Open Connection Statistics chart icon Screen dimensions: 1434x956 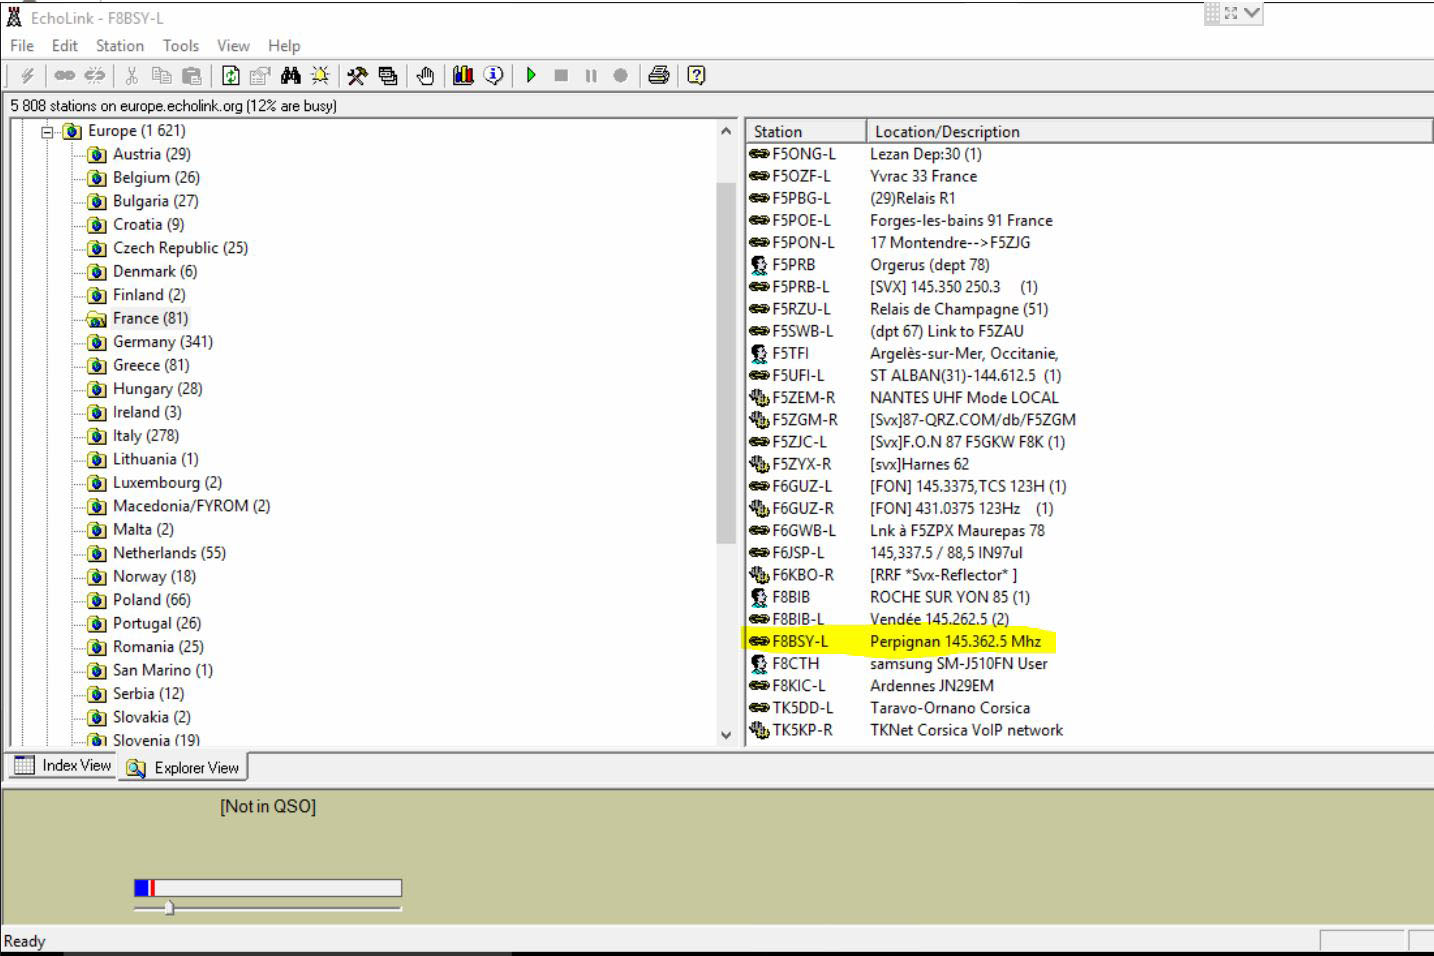[x=463, y=75]
